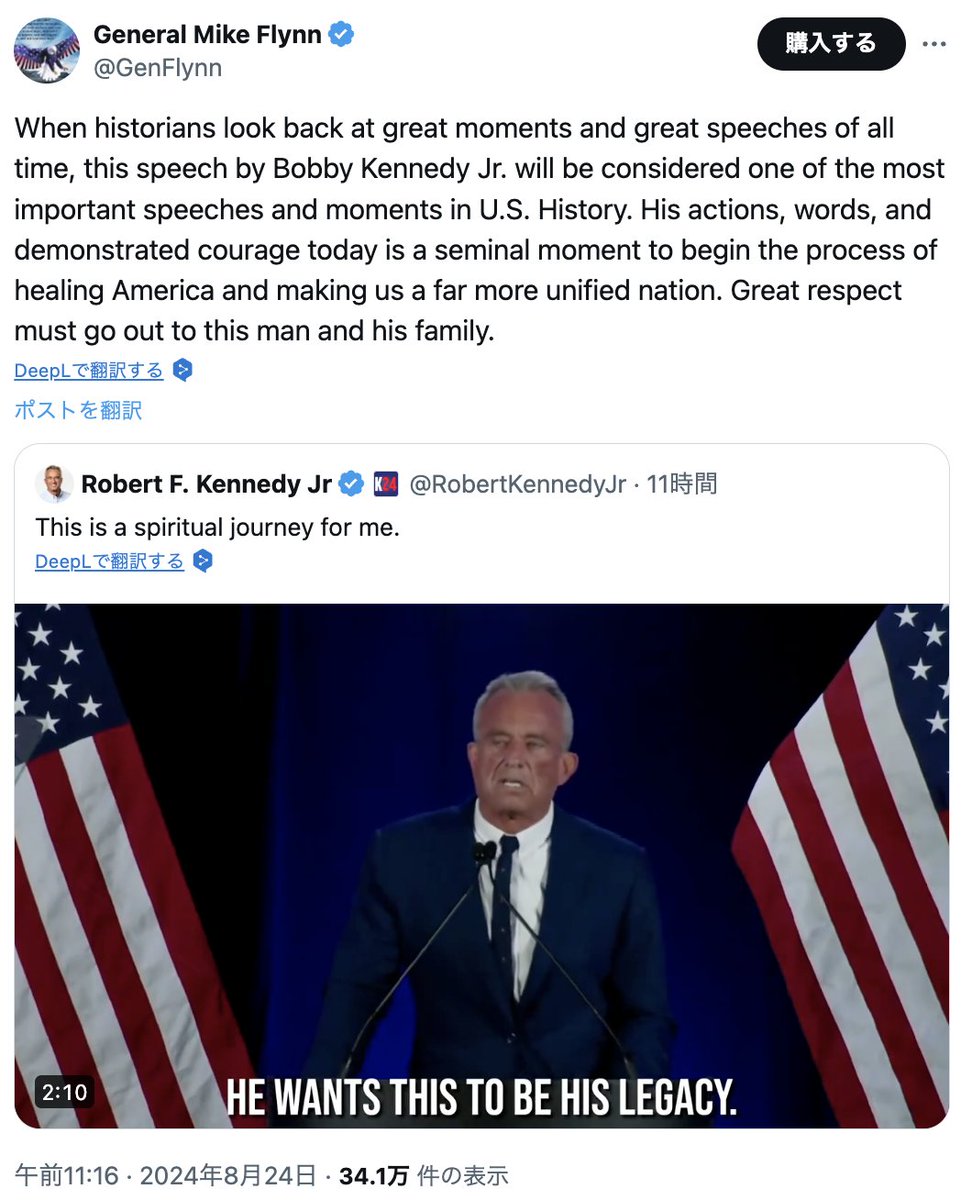Click the 11時間 timestamp on quoted post
Viewport: 961px width, 1200px height.
pos(682,485)
